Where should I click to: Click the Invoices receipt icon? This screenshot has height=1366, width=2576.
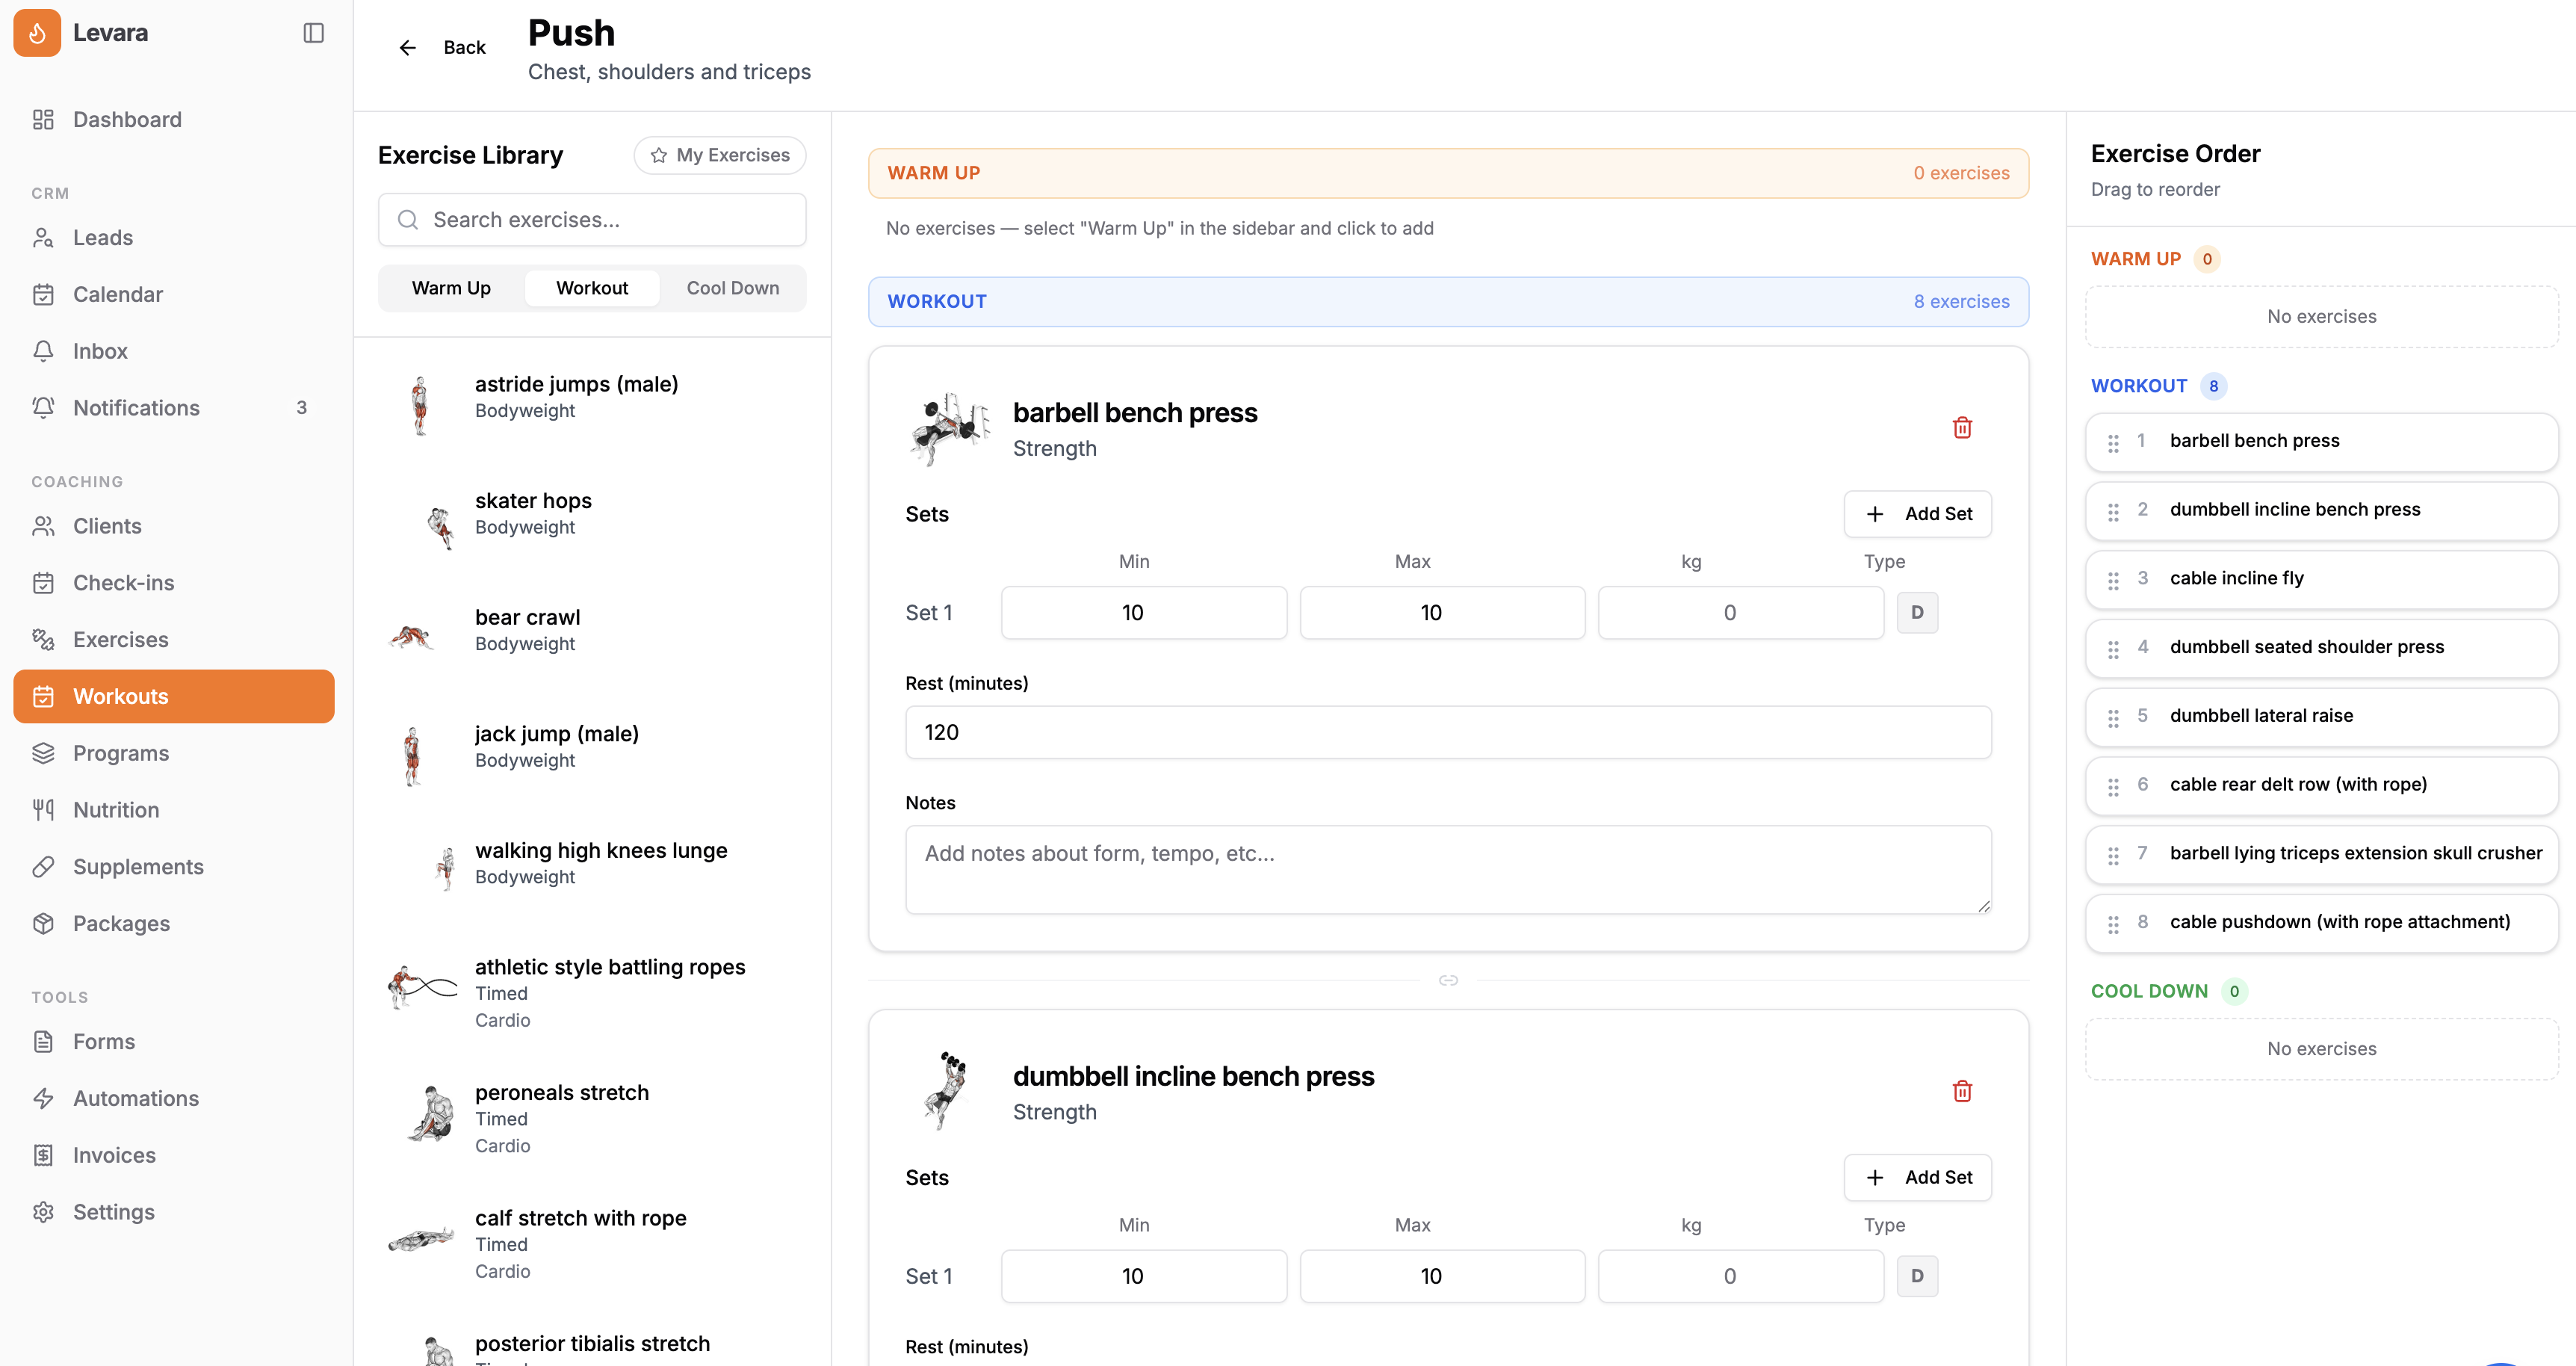click(43, 1155)
